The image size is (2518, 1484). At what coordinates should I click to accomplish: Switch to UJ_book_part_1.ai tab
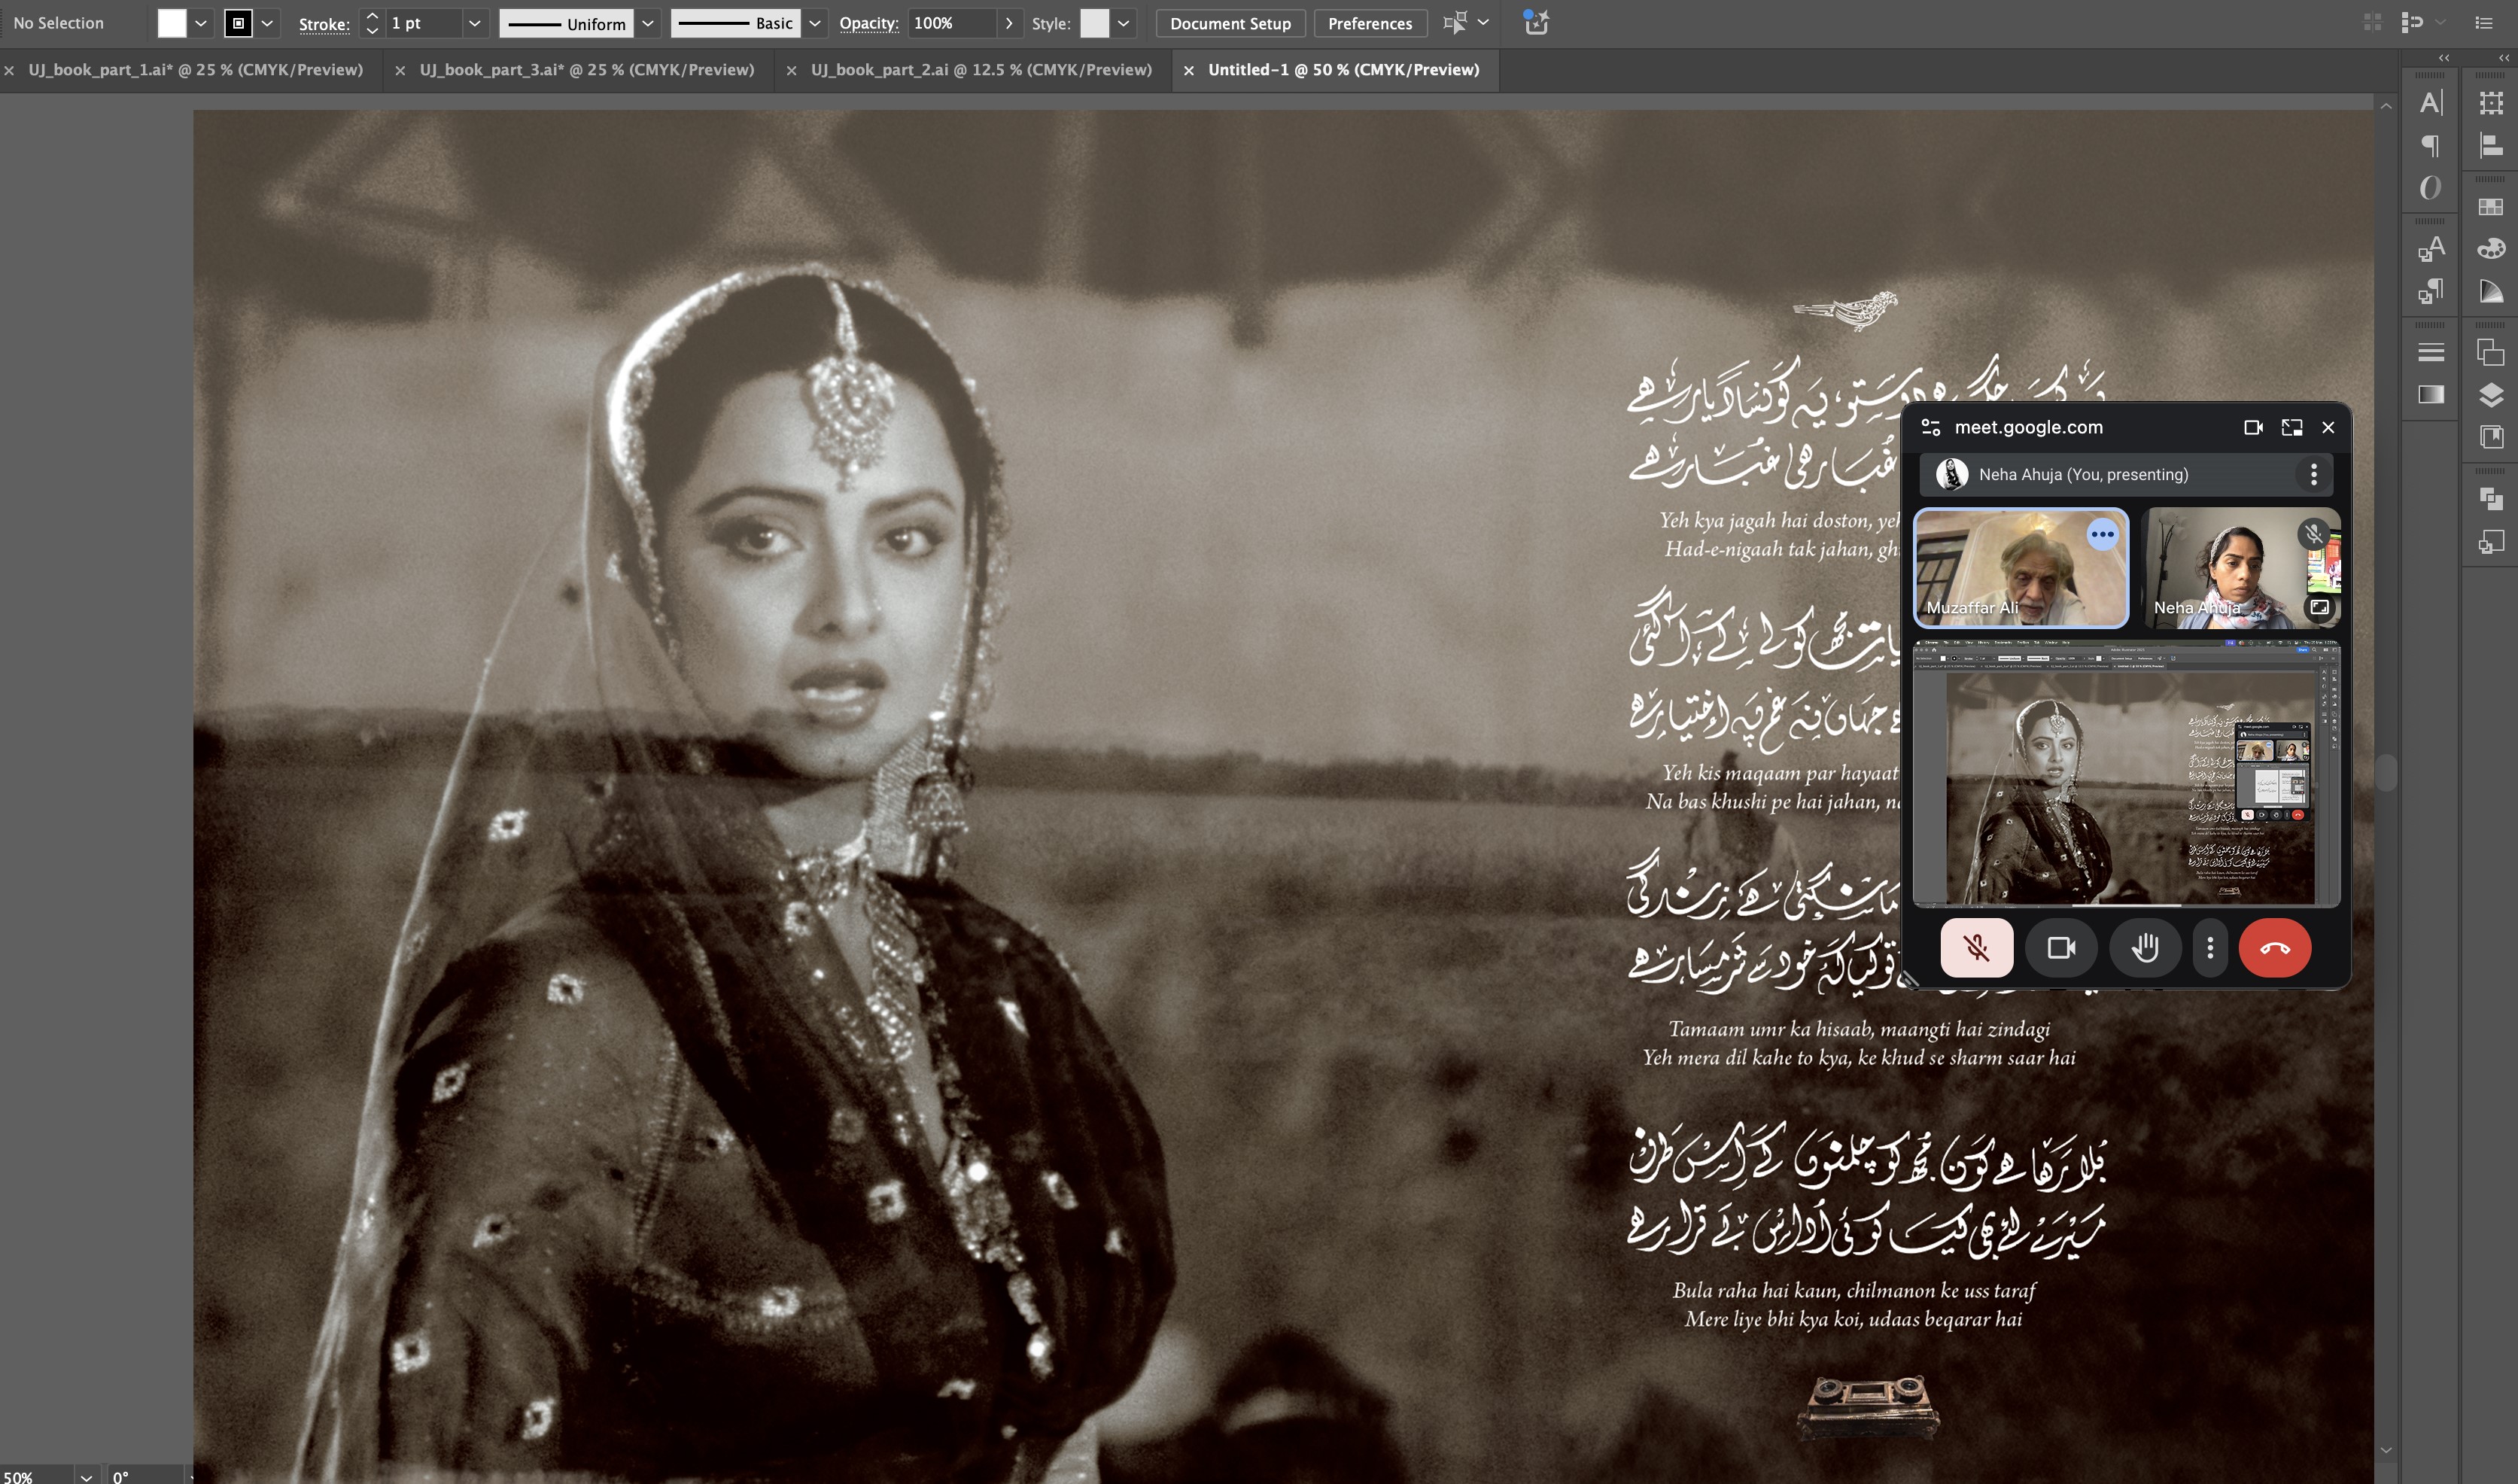(195, 70)
